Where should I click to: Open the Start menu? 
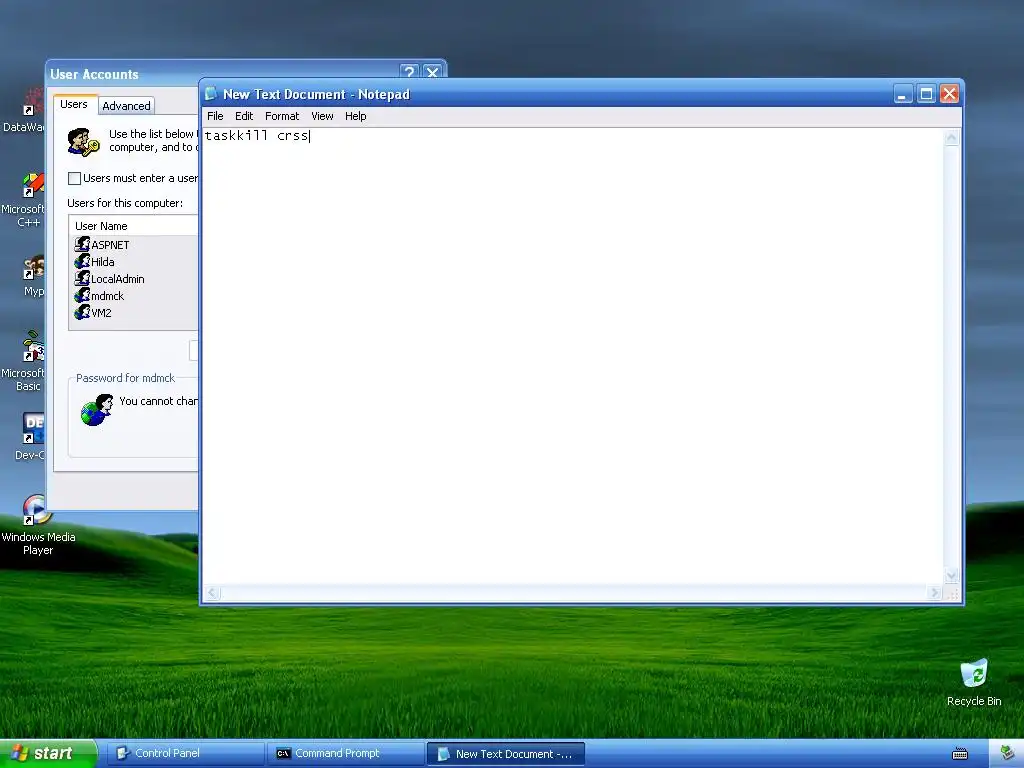point(48,753)
